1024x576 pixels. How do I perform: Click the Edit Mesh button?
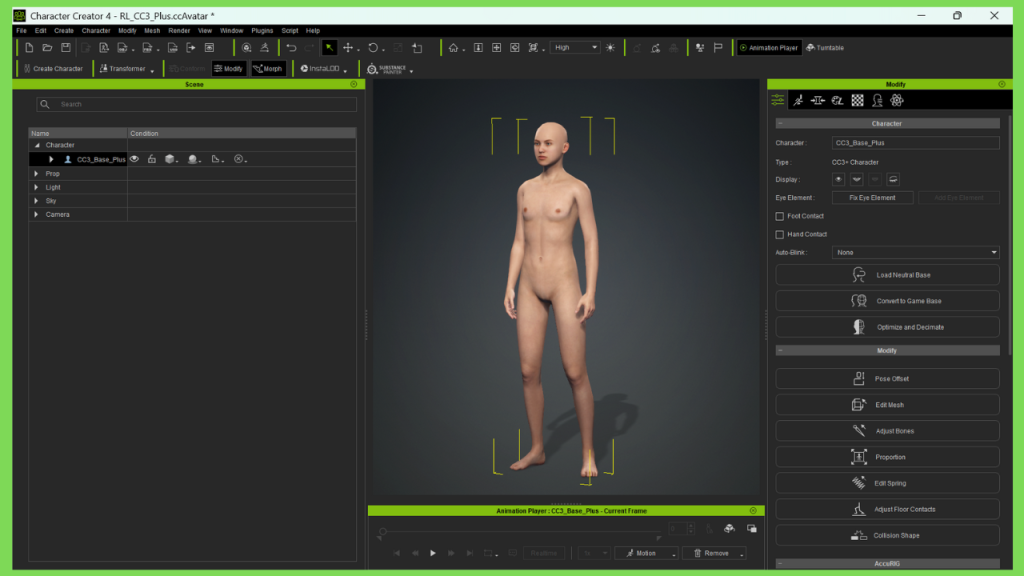[887, 405]
